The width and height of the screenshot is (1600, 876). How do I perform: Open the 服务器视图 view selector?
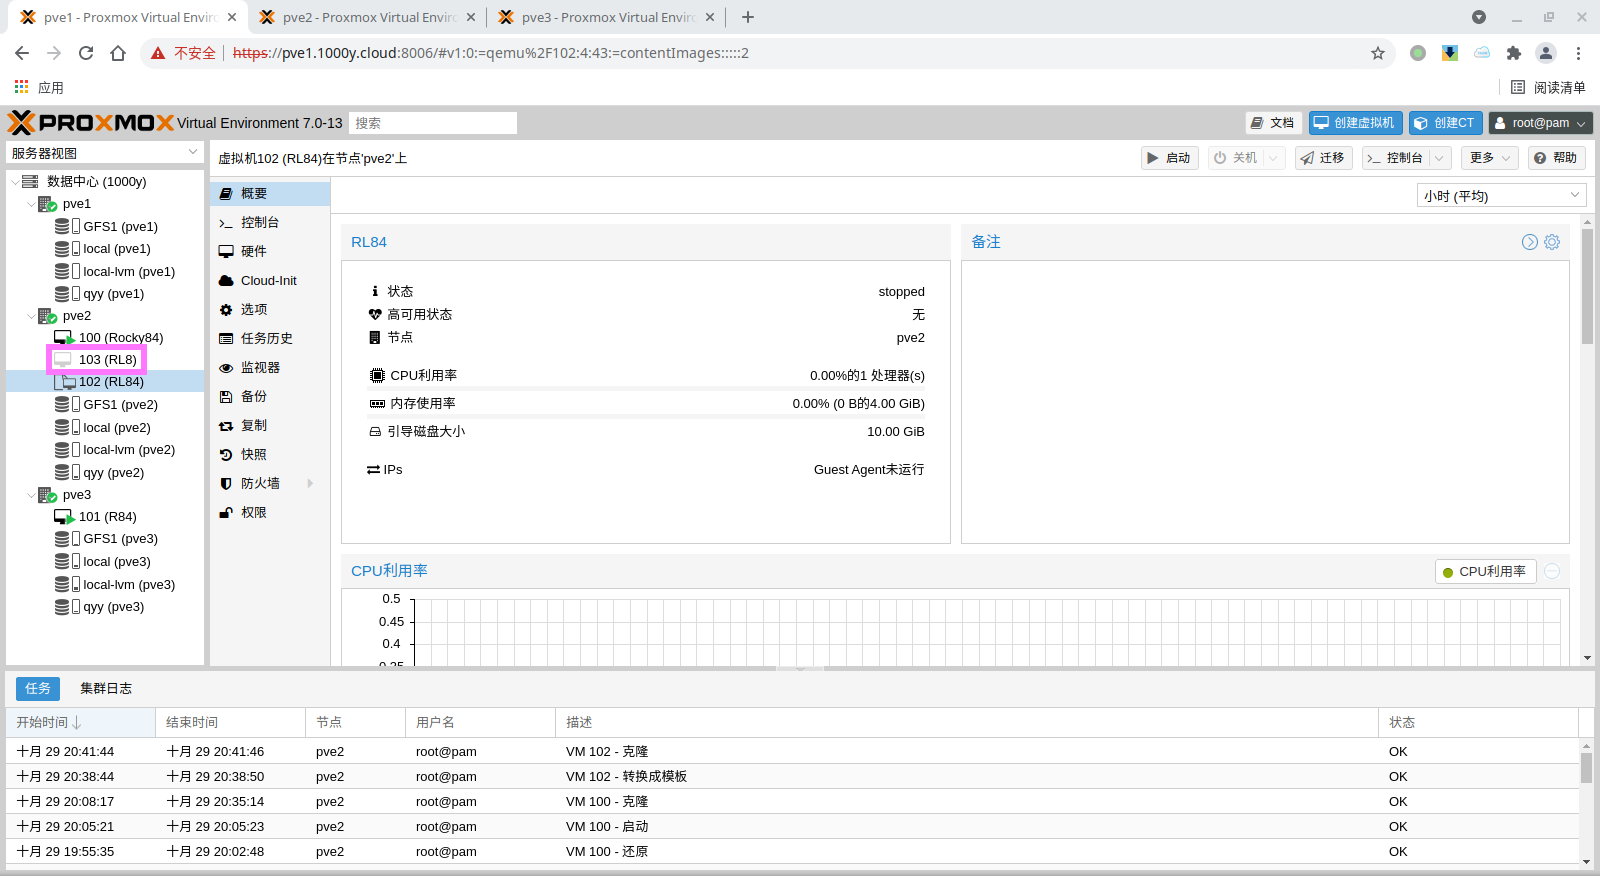(105, 153)
